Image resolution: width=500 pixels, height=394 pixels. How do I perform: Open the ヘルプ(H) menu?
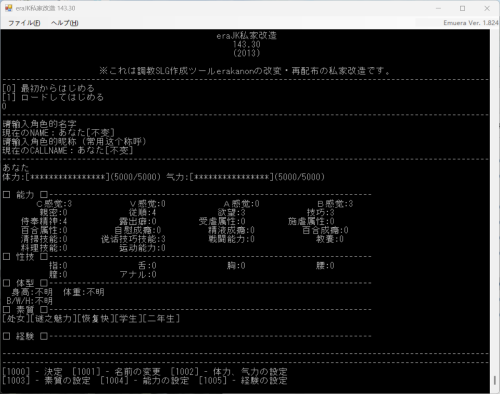(65, 23)
